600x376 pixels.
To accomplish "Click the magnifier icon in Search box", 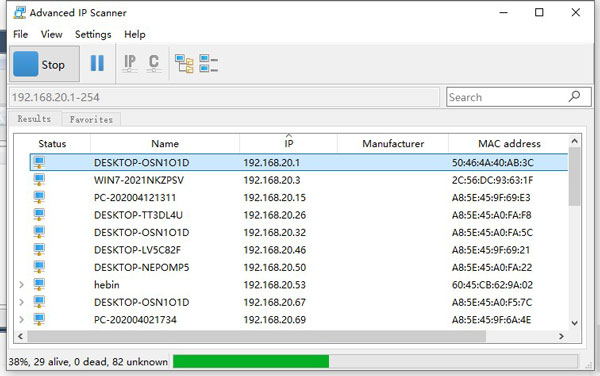I will tap(574, 96).
